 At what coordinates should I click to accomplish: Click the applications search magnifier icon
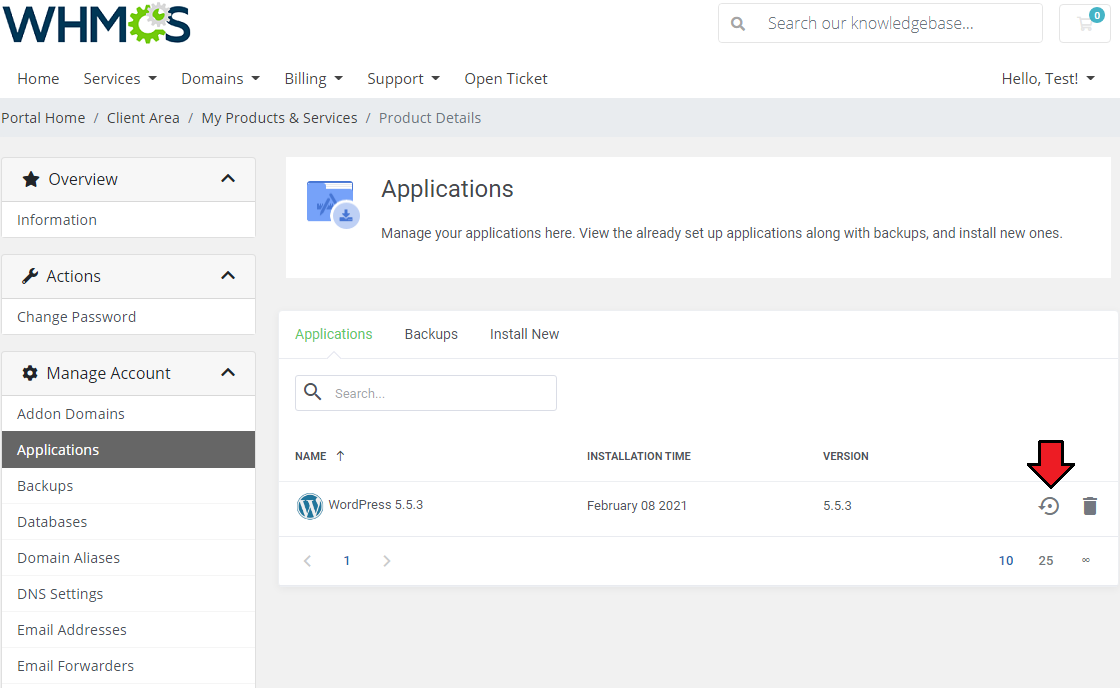[x=312, y=392]
